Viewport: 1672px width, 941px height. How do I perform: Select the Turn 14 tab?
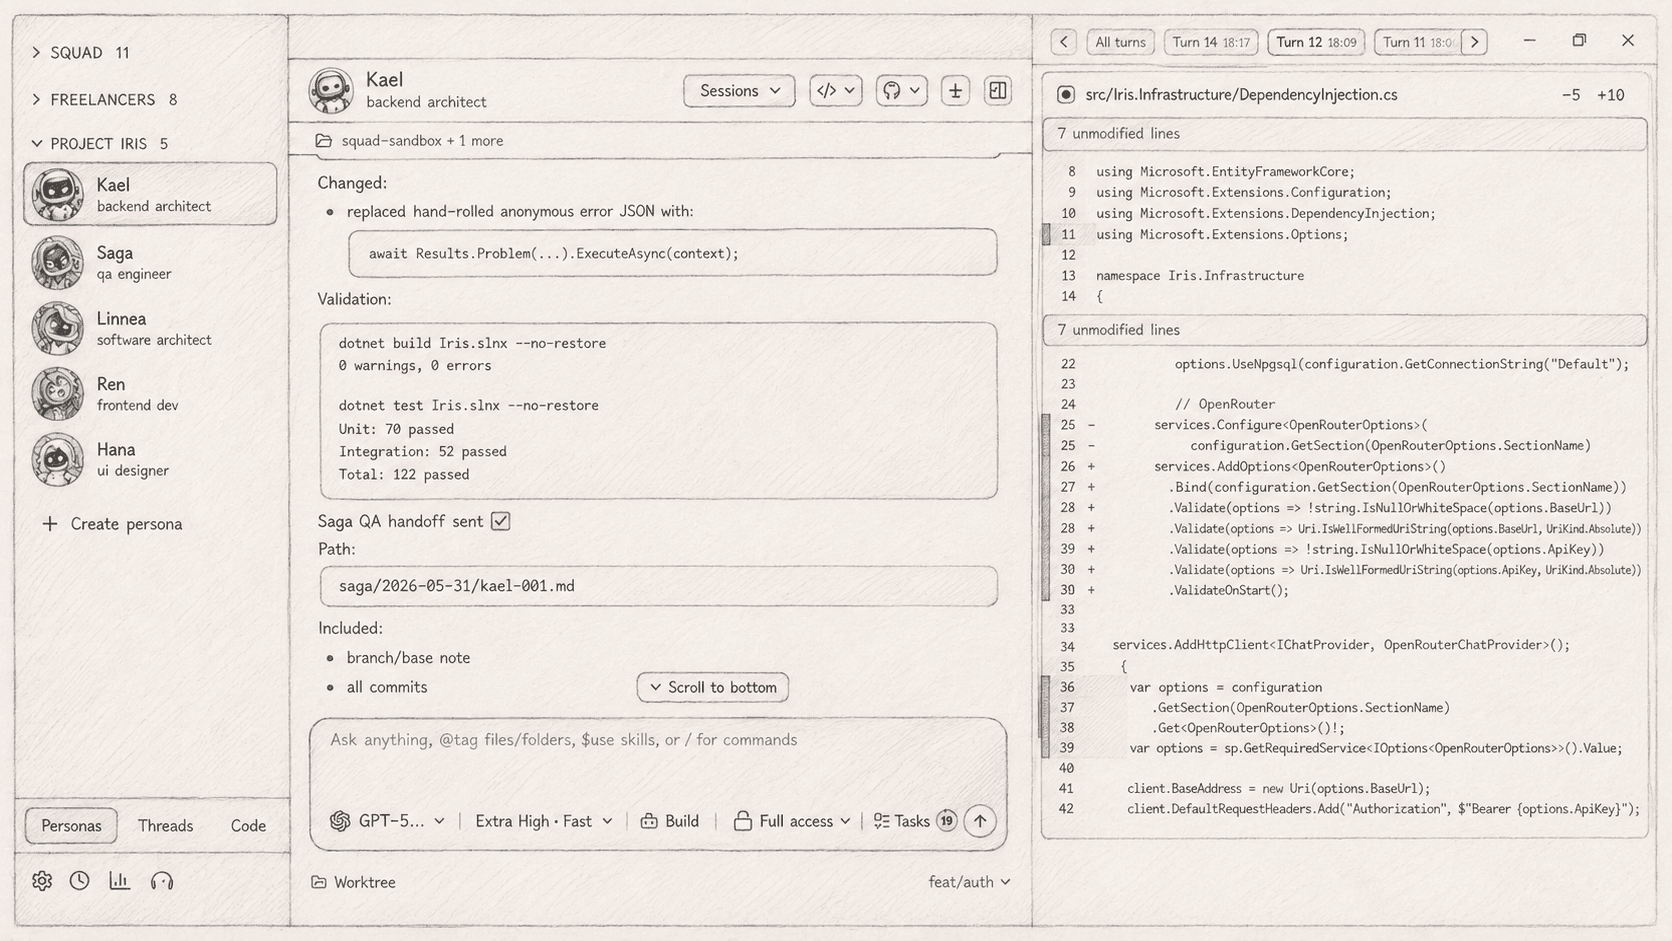1211,42
